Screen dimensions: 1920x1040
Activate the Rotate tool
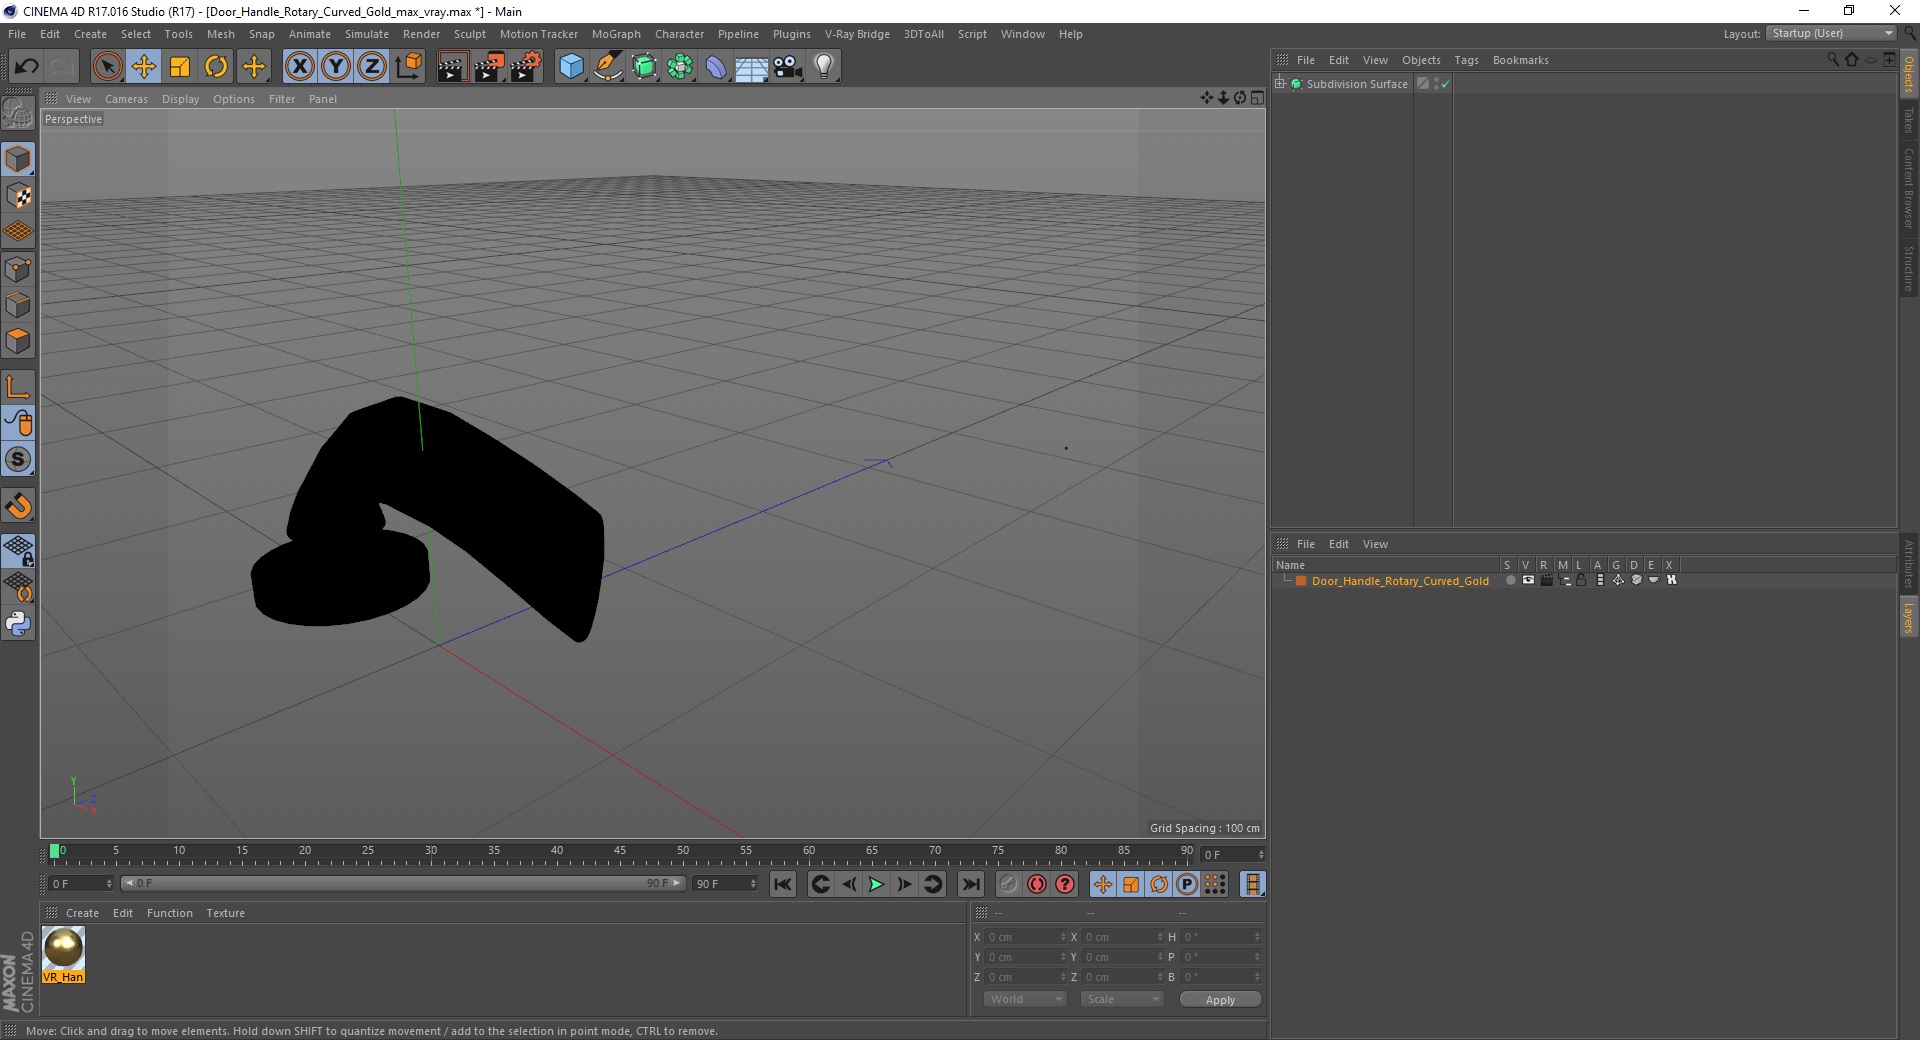216,67
